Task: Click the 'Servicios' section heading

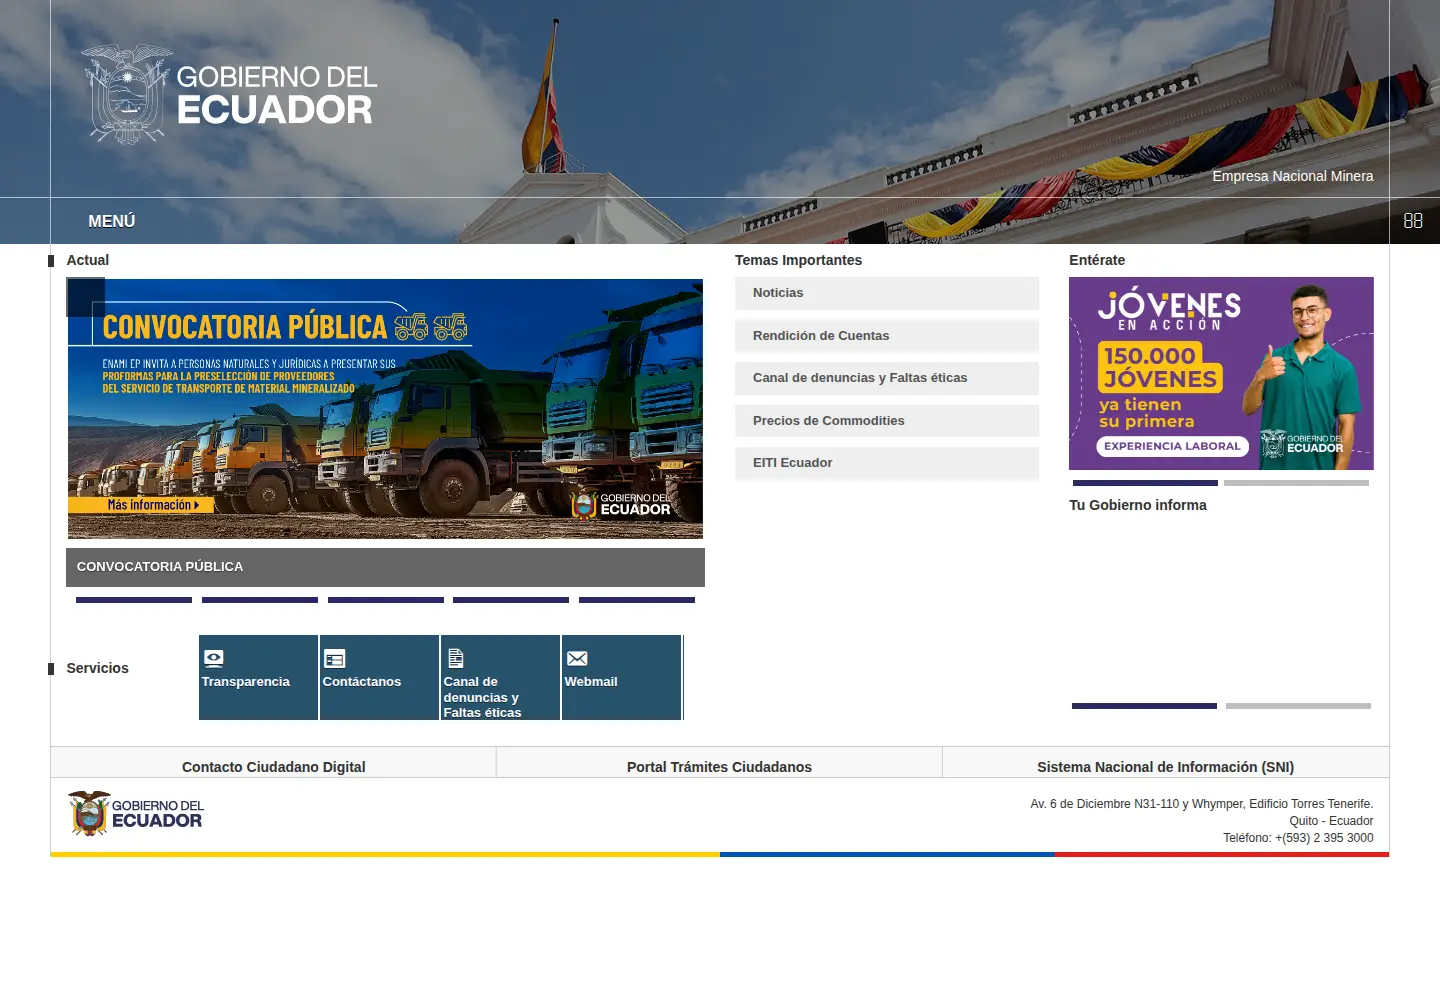Action: click(x=97, y=668)
